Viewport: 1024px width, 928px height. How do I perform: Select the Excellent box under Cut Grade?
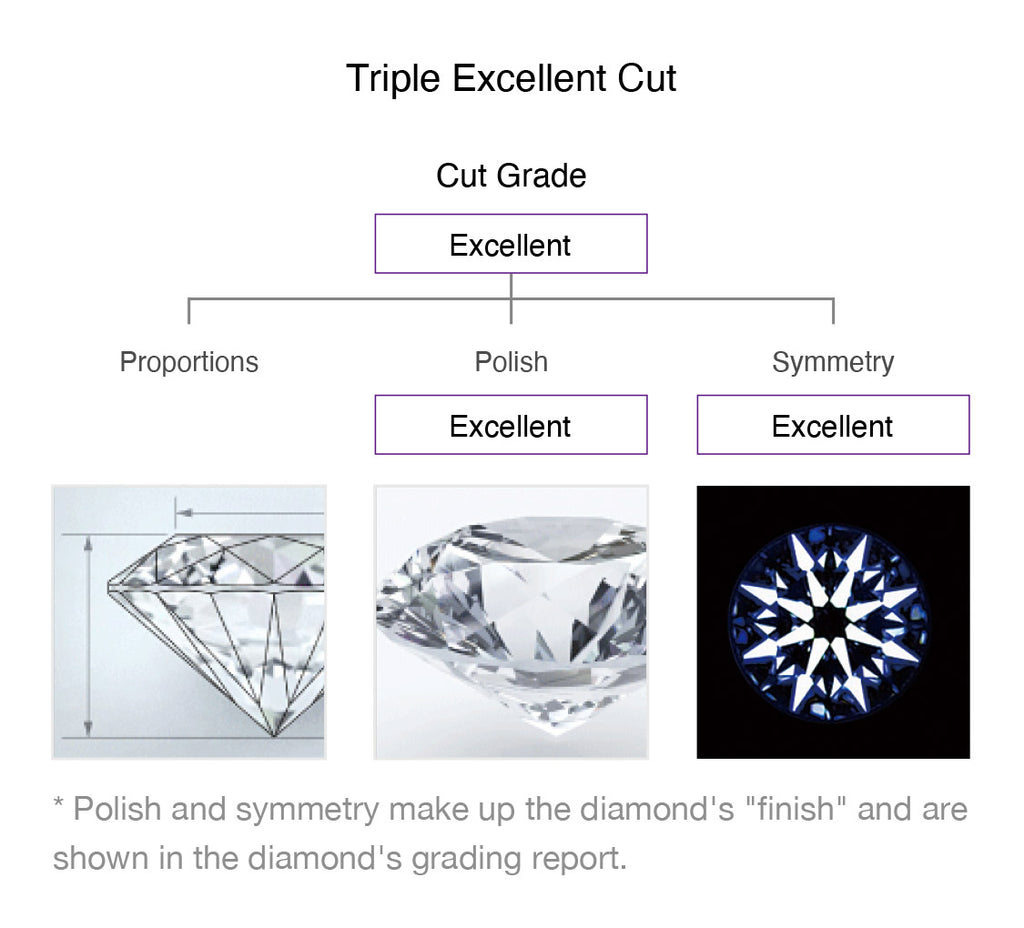(x=511, y=244)
